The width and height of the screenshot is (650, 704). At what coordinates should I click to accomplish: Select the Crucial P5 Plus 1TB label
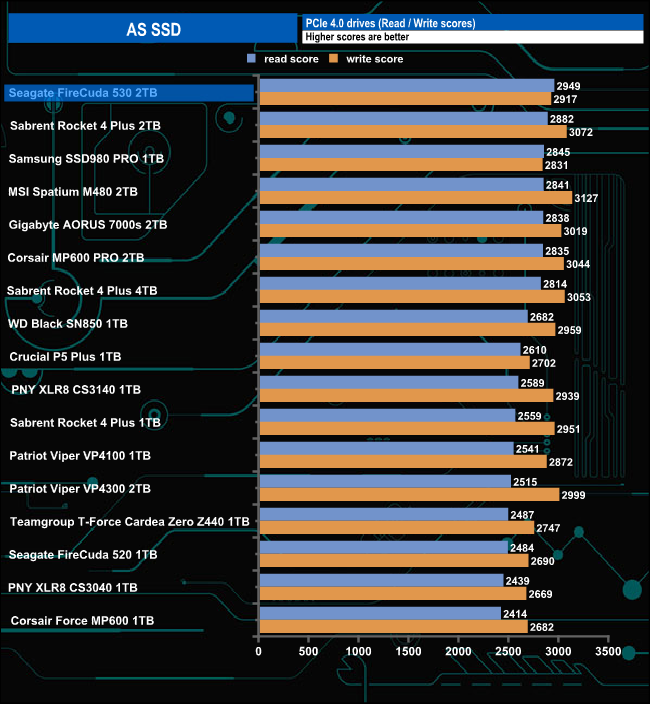66,357
